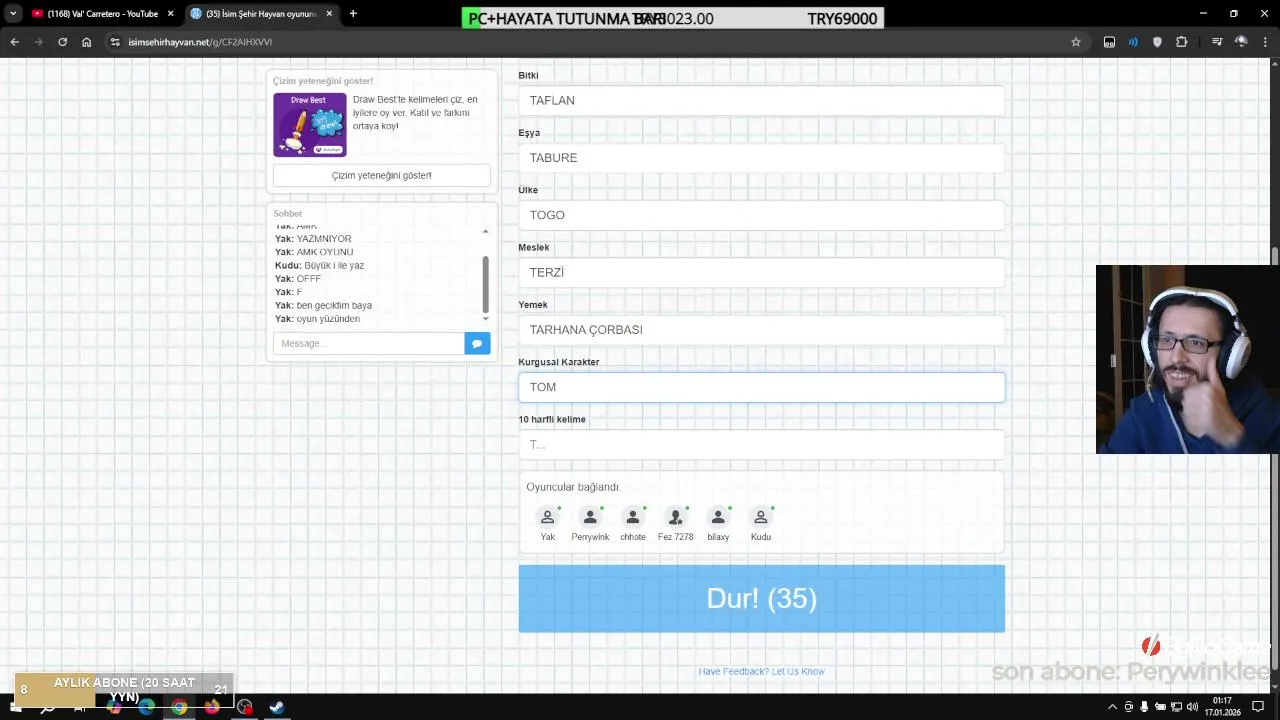
Task: Click the Yemek field containing TARHANA ÇORBASI
Action: pyautogui.click(x=761, y=330)
